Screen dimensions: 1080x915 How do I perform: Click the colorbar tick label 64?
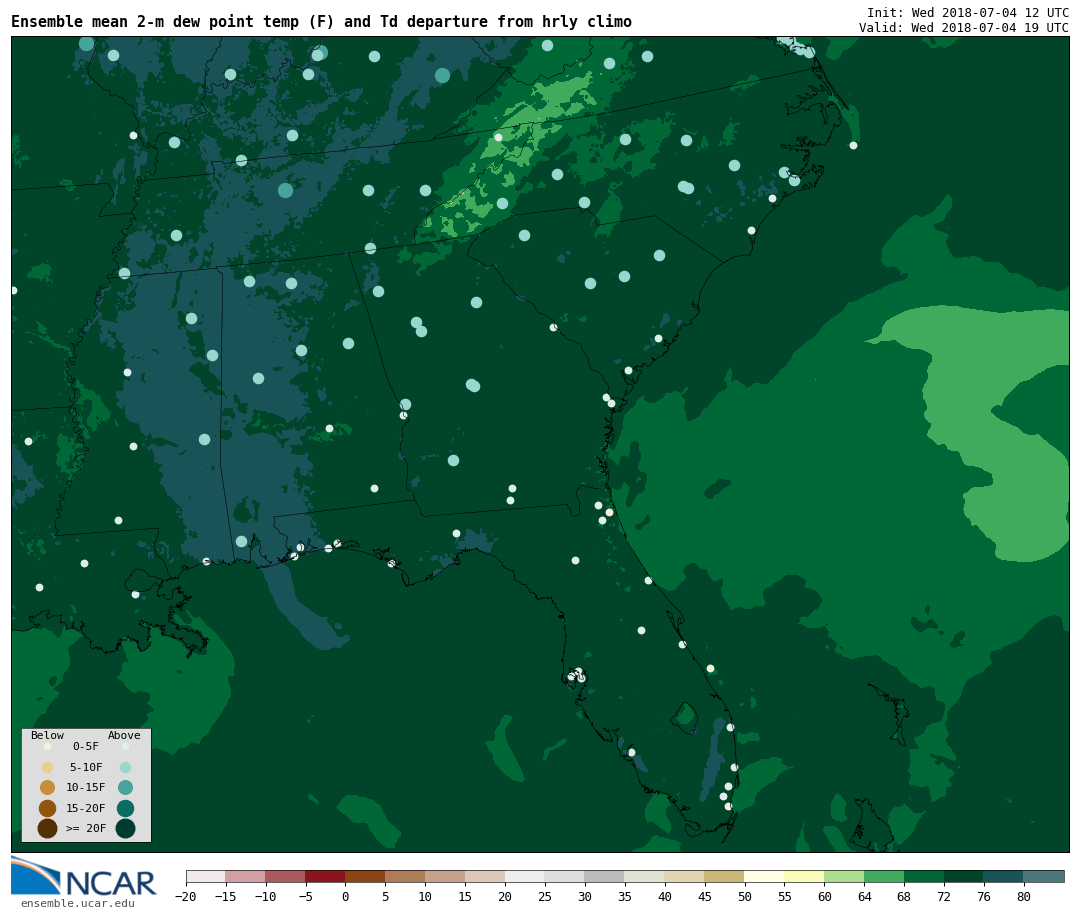click(864, 896)
